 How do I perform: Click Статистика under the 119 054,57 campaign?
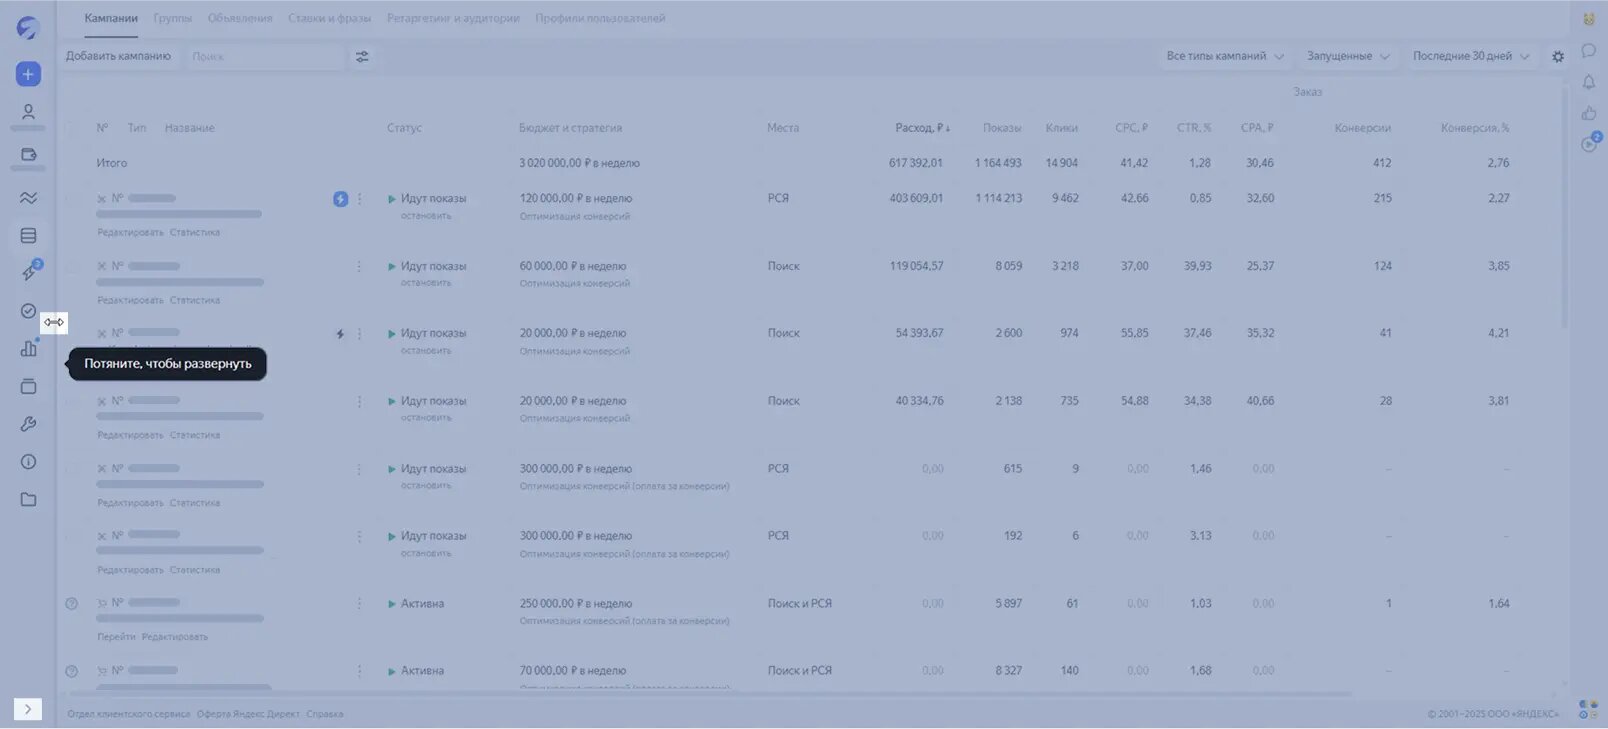[195, 300]
